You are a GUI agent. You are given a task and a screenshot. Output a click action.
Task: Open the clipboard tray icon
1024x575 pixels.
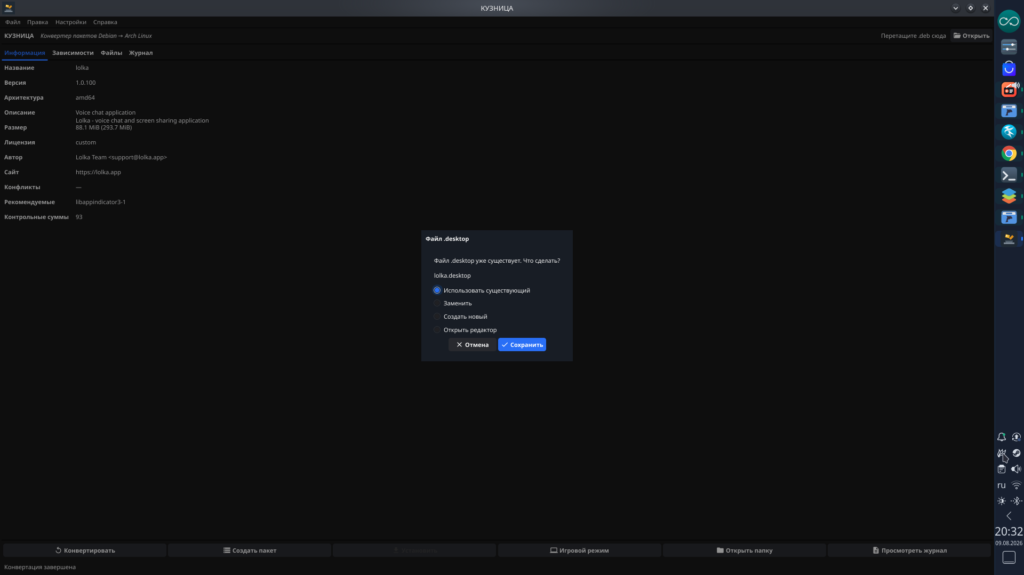[1001, 469]
